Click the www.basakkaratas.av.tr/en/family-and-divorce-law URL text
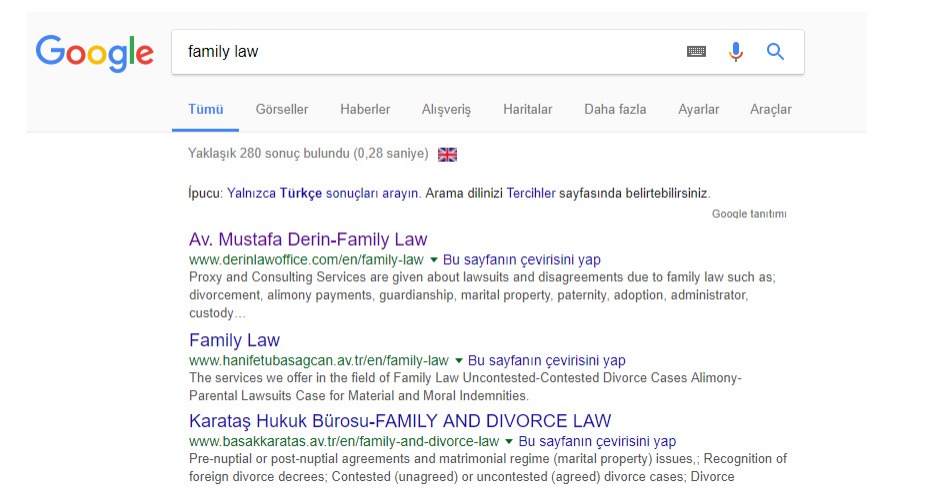This screenshot has height=499, width=930. (344, 441)
